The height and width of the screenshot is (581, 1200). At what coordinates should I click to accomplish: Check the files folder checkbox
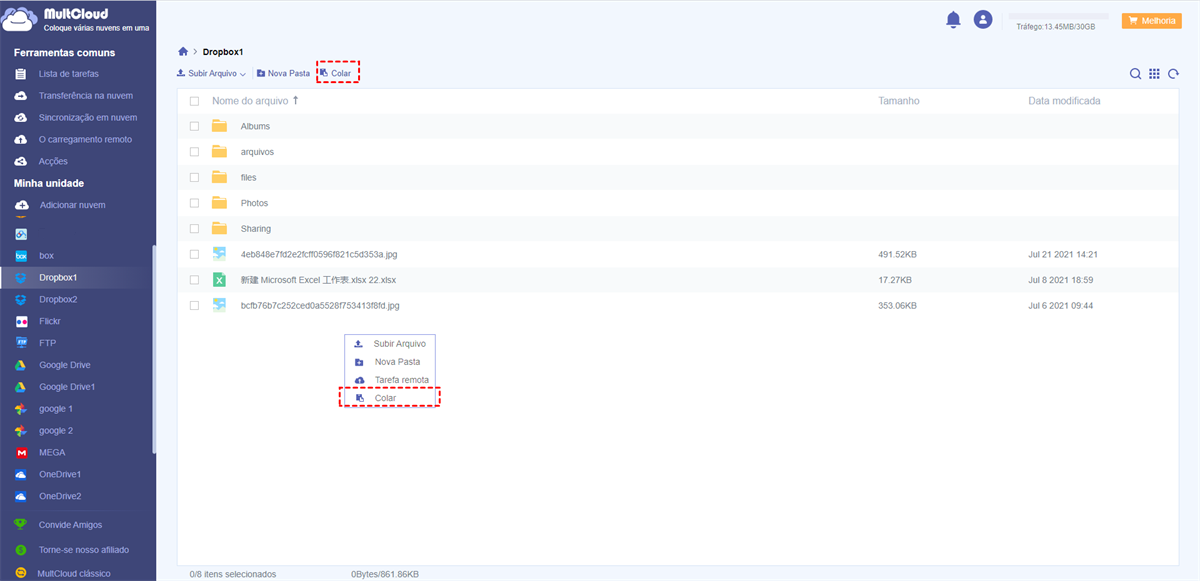[x=194, y=177]
